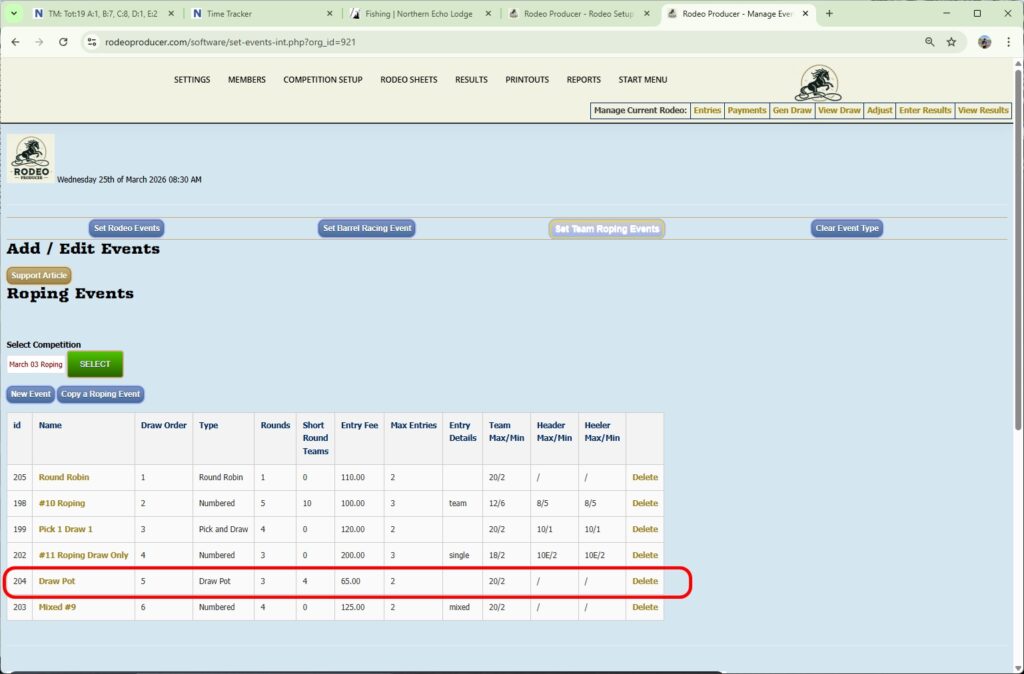This screenshot has height=674, width=1024.
Task: Open Chrome three-dot menu
Action: [x=1008, y=42]
